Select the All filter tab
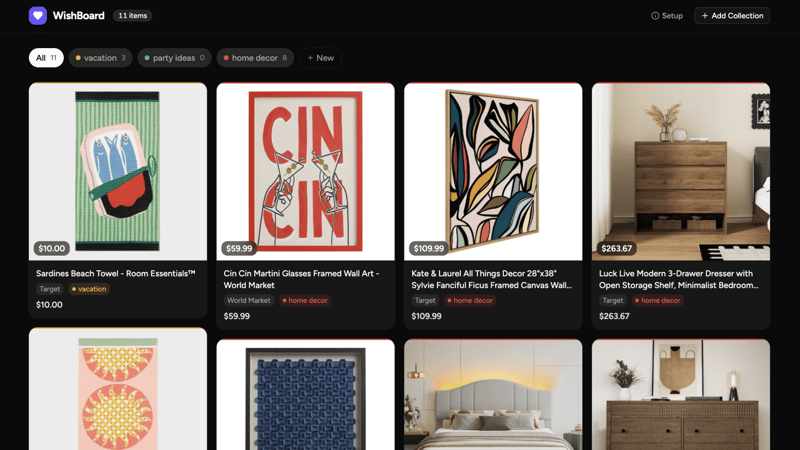The image size is (800, 450). (x=46, y=58)
